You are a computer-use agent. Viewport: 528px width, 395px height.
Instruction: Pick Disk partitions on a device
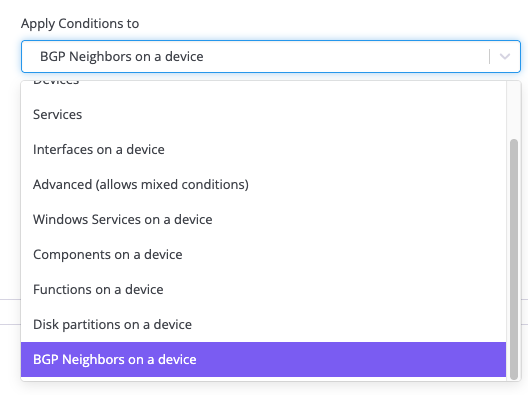[263, 325]
